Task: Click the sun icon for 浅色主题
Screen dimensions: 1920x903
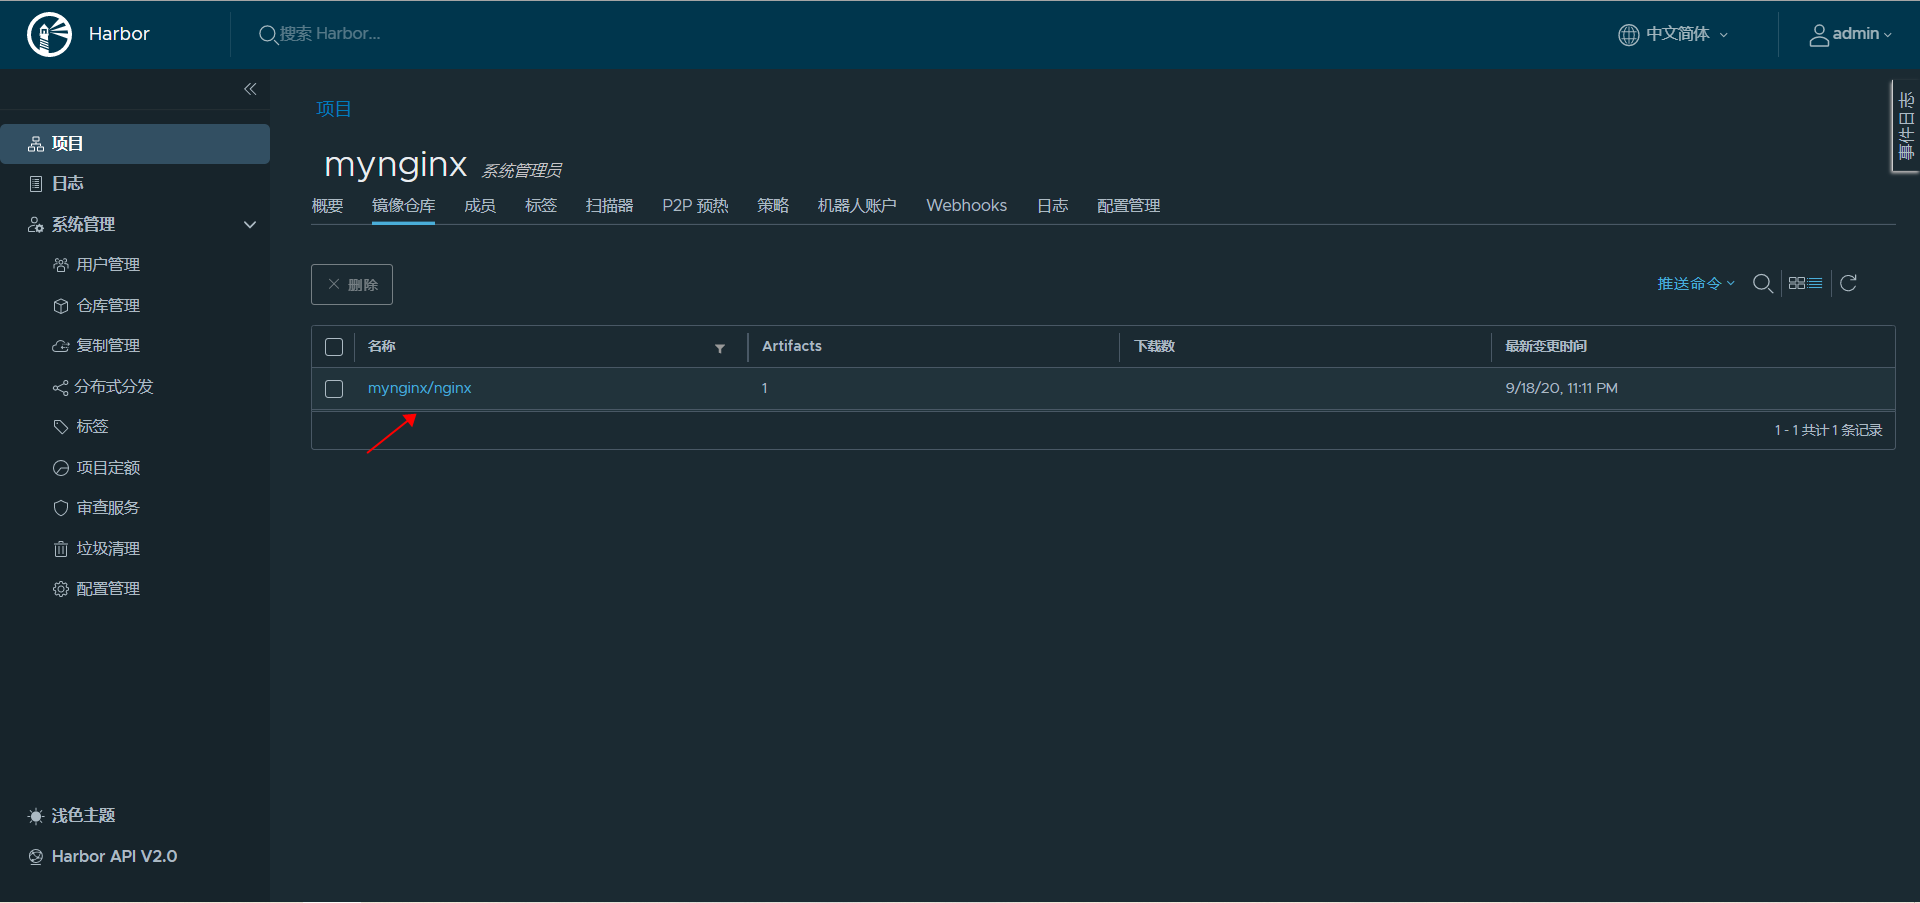Action: coord(36,817)
